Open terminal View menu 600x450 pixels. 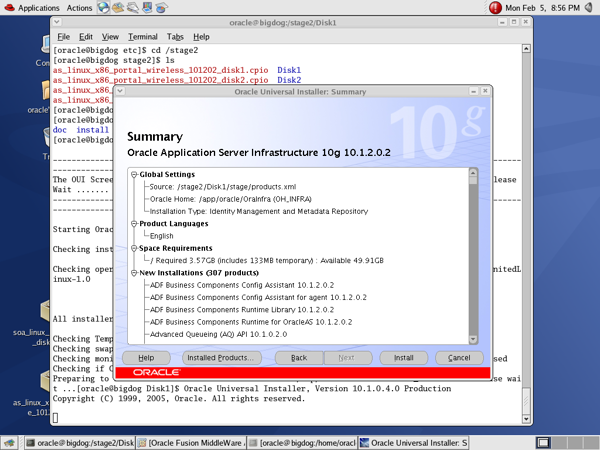(x=110, y=37)
